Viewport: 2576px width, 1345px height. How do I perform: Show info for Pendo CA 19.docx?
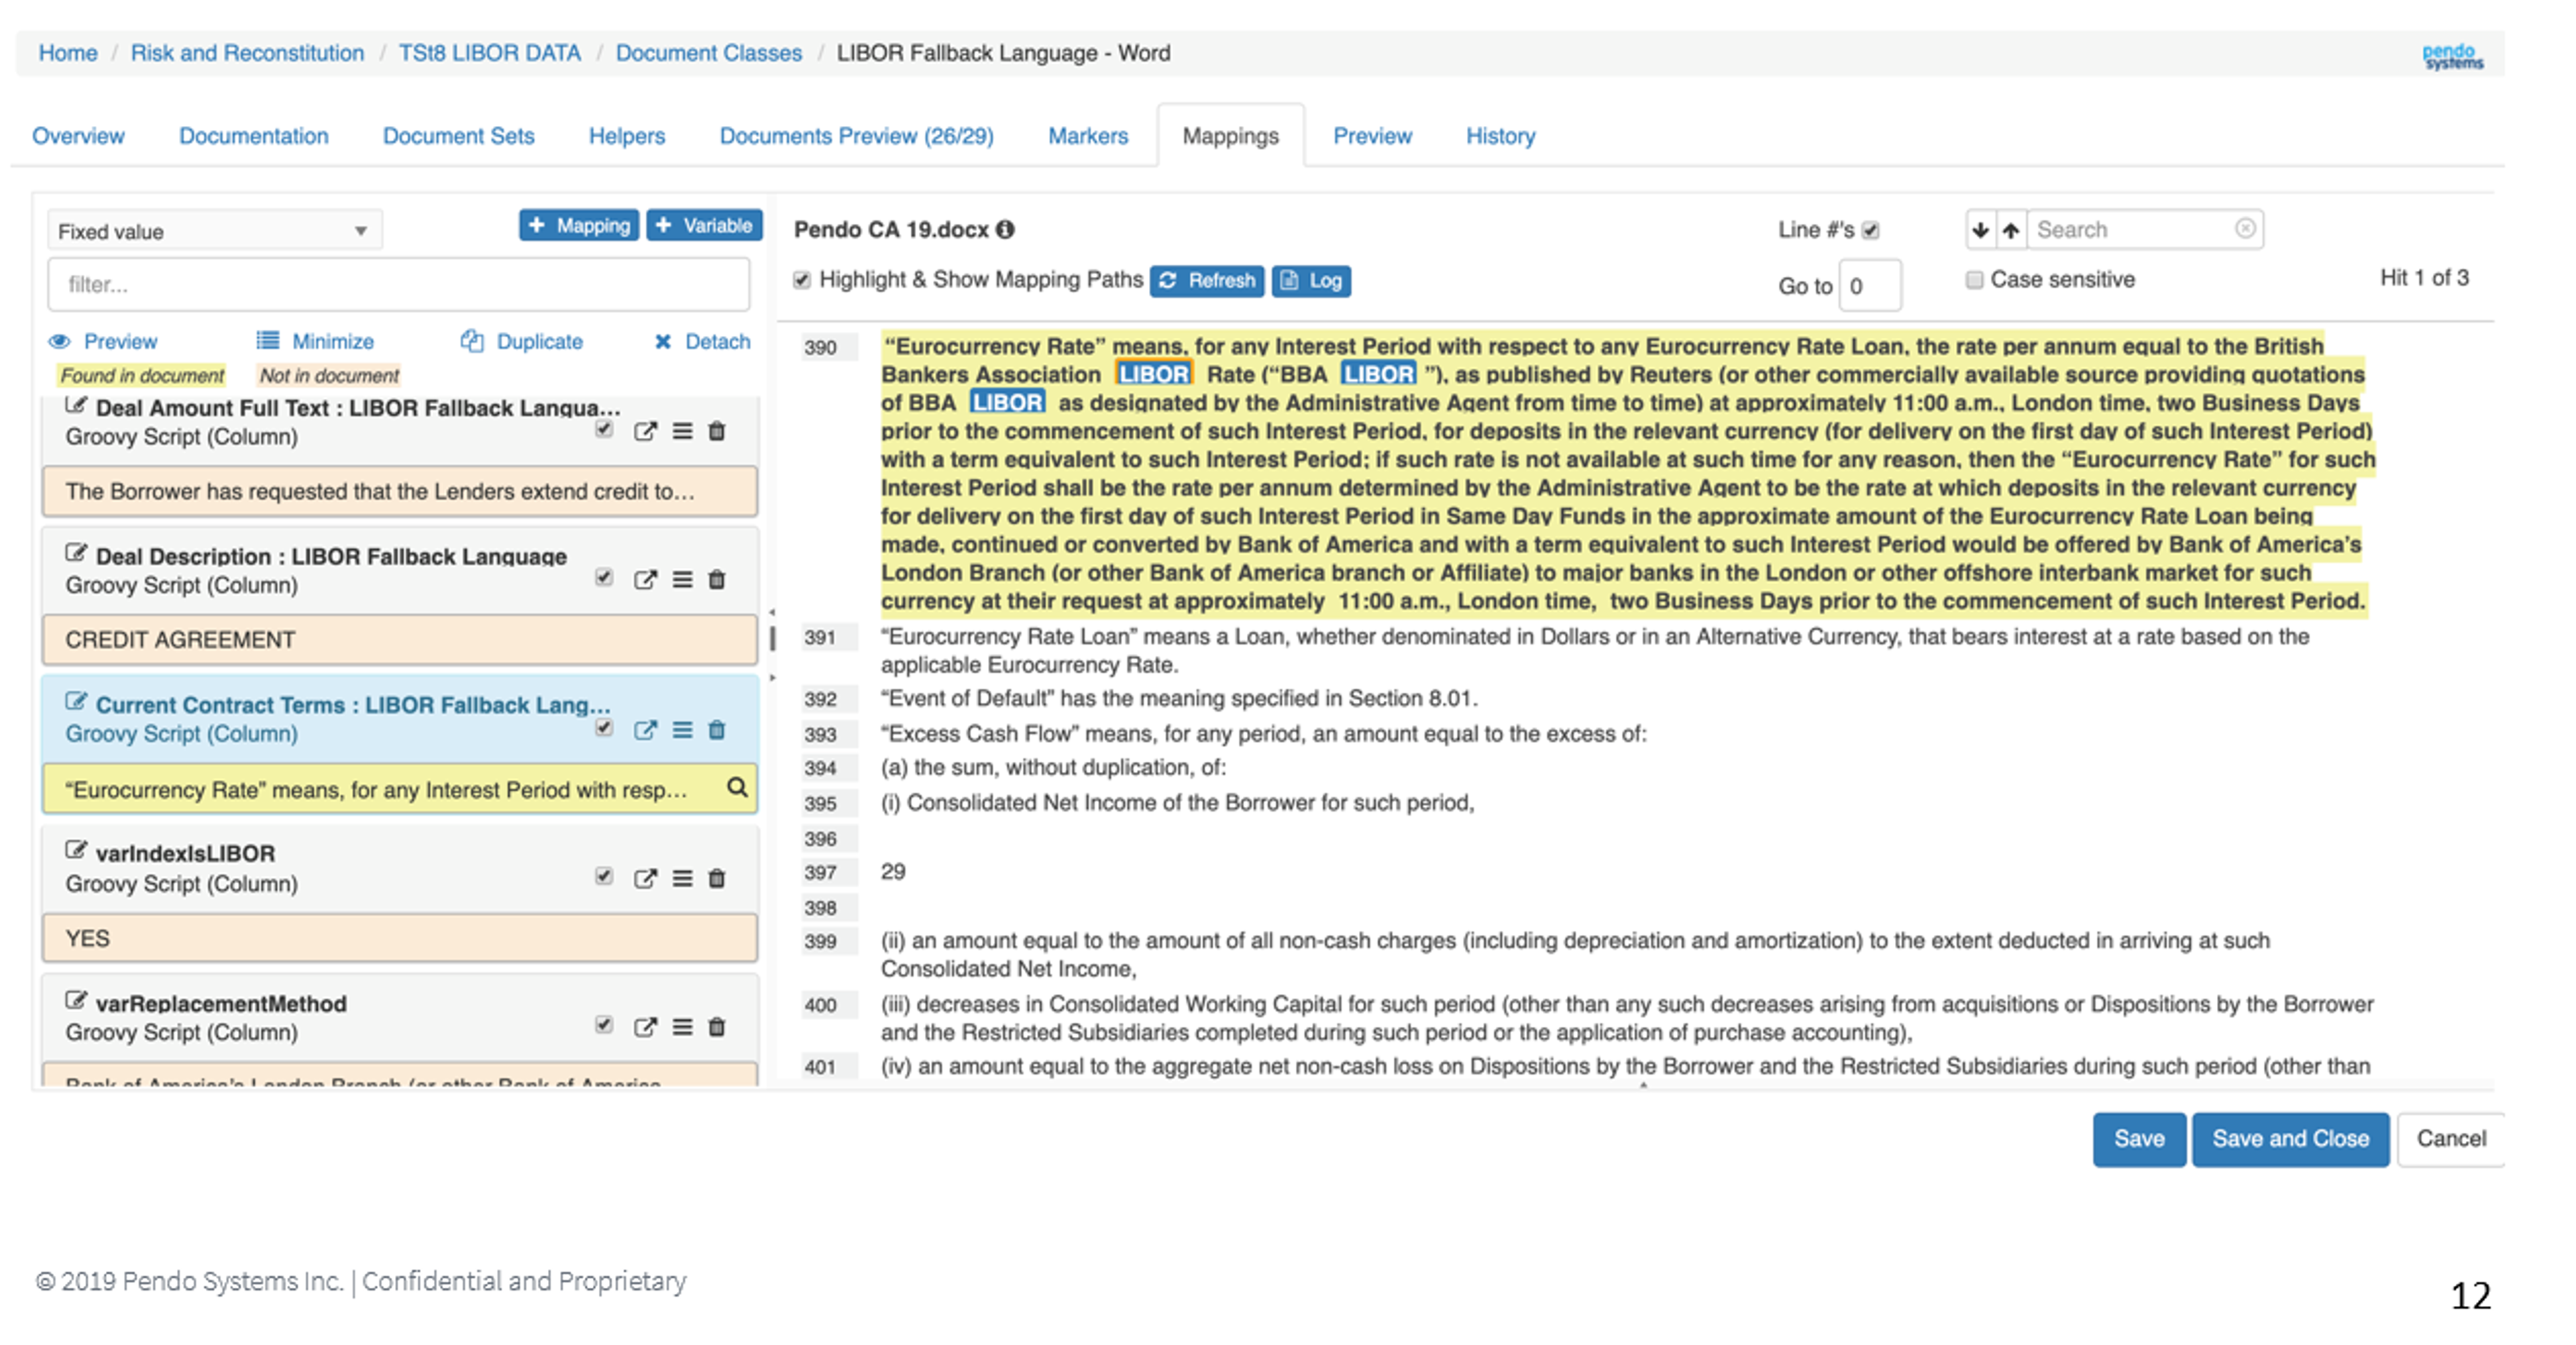tap(1005, 230)
